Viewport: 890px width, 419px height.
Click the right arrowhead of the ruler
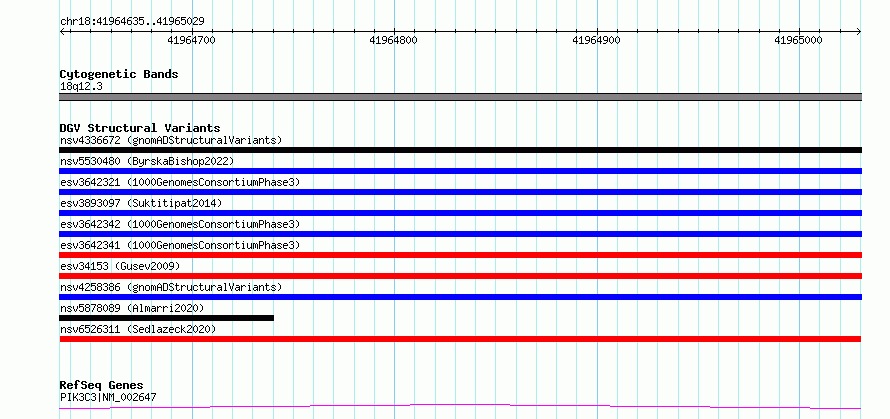click(x=858, y=31)
